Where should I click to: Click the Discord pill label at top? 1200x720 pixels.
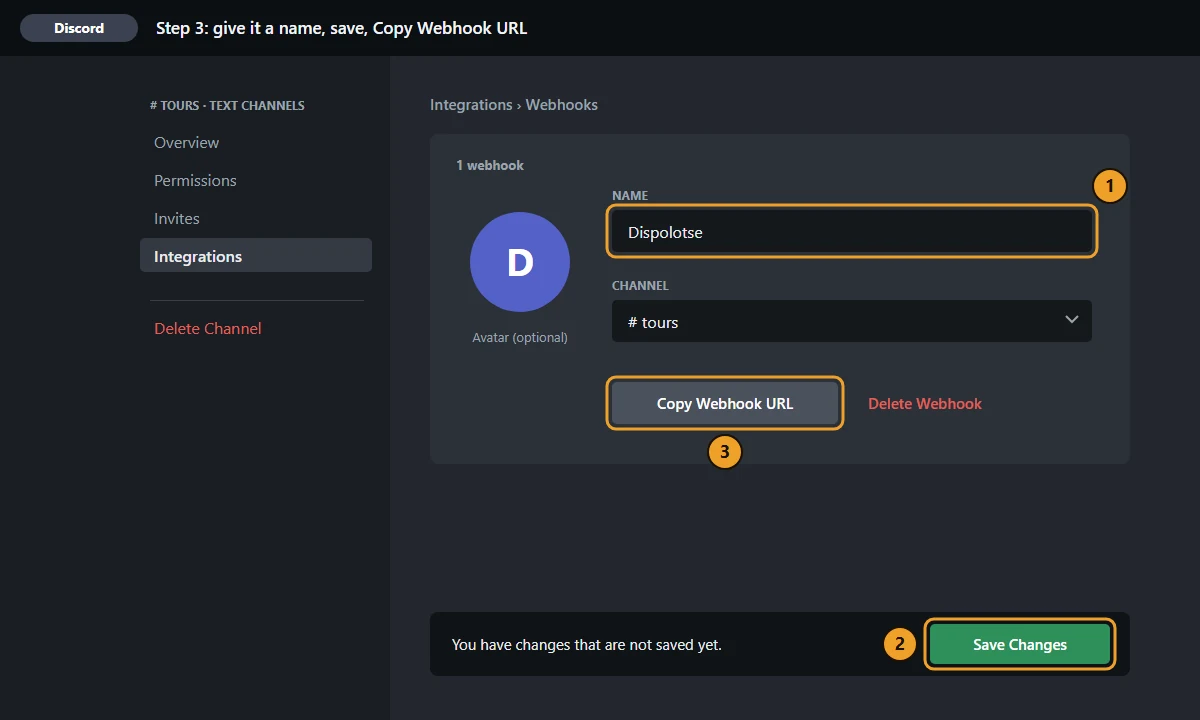[79, 28]
